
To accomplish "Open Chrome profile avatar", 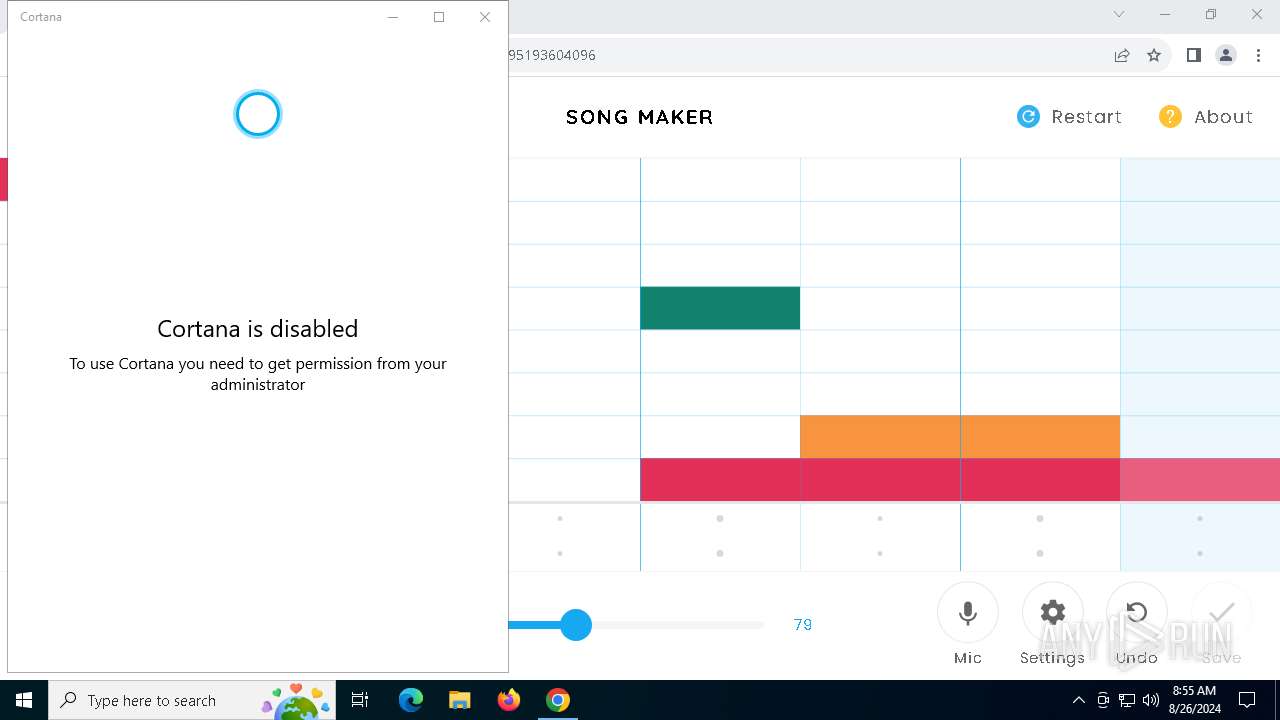I will click(1226, 55).
